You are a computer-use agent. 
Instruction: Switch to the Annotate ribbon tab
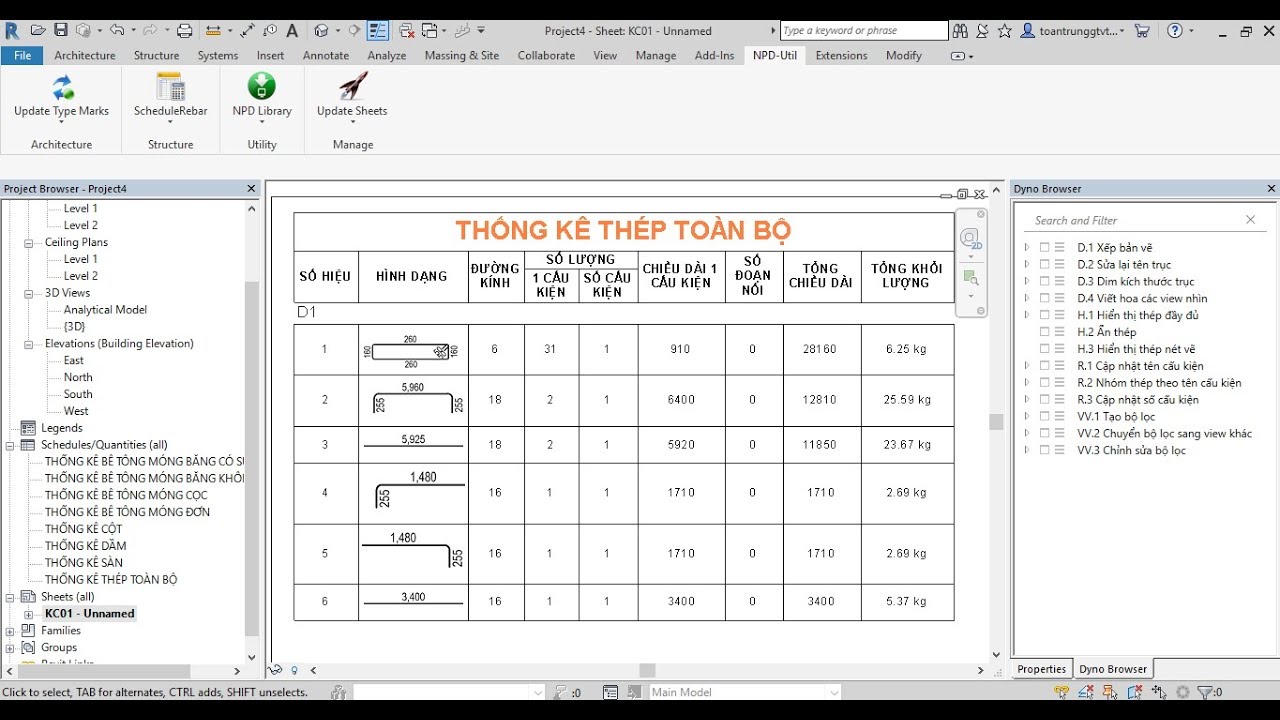point(326,55)
